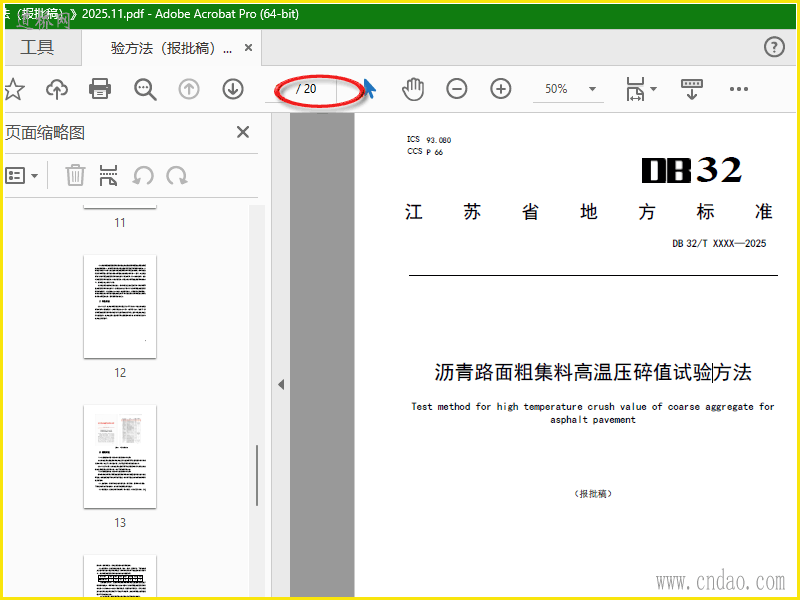Open find text magnifier tool

point(145,89)
